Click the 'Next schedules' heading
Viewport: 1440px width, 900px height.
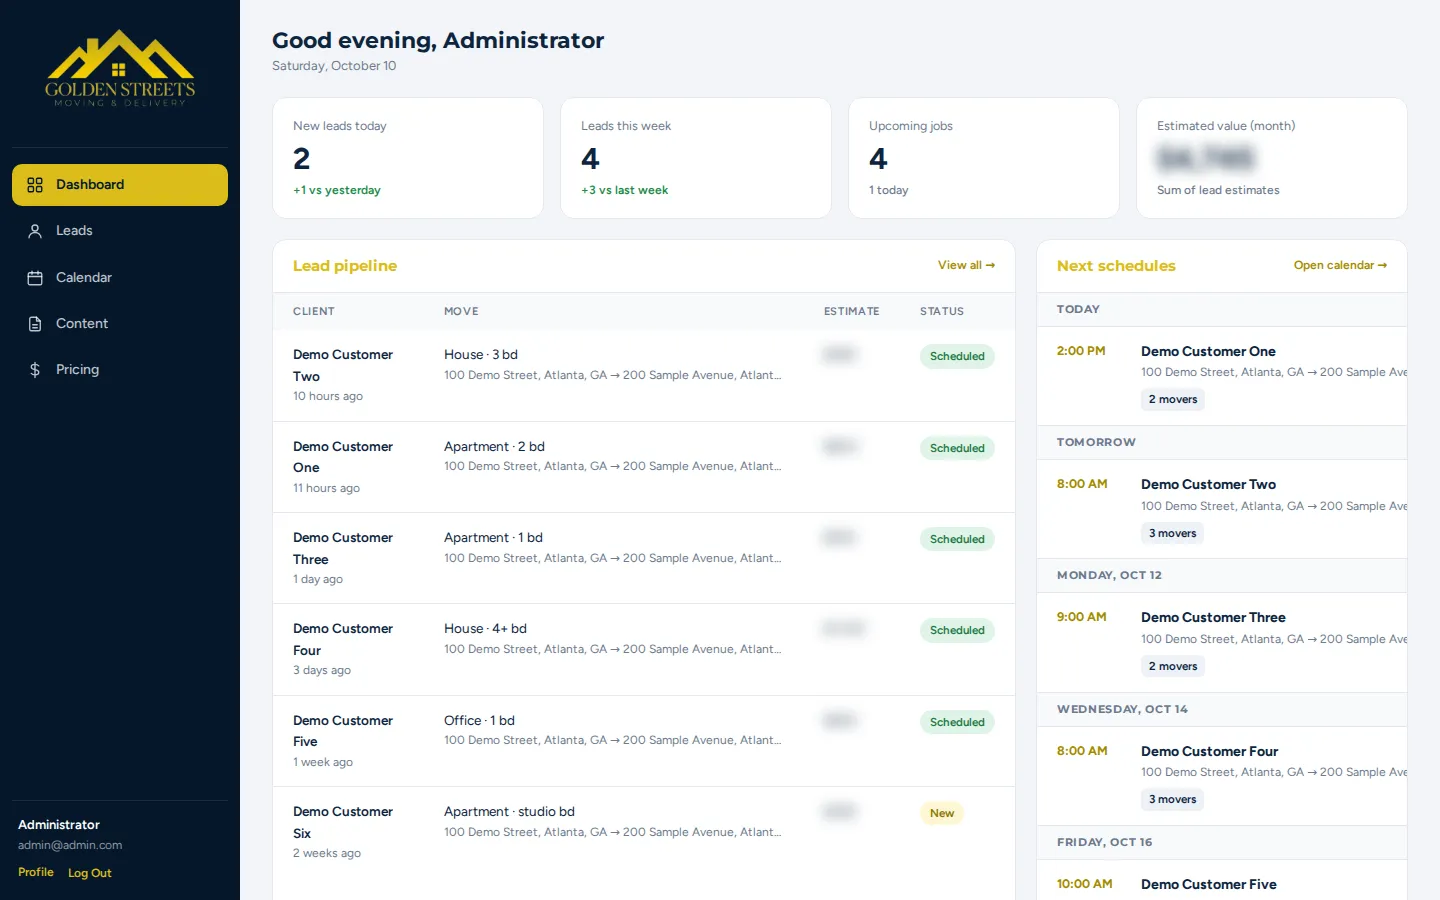pyautogui.click(x=1116, y=266)
